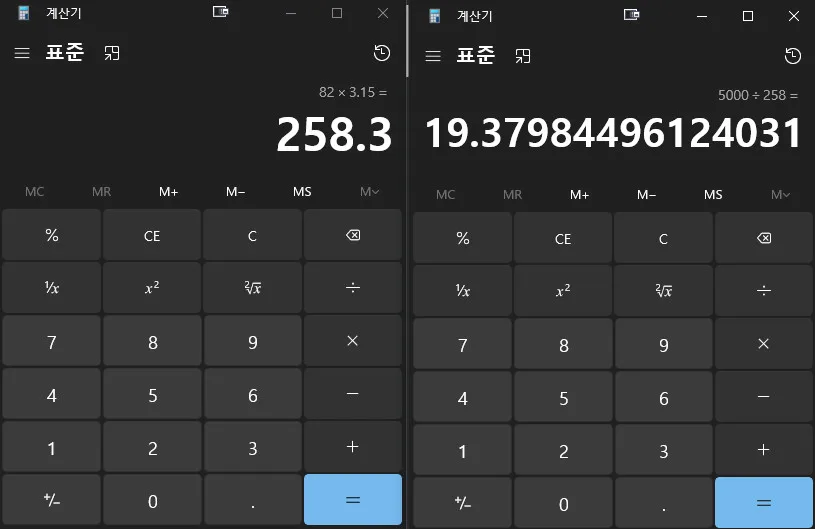Click M- memory subtract in left calculator
Viewport: 815px width, 529px height.
(x=235, y=192)
